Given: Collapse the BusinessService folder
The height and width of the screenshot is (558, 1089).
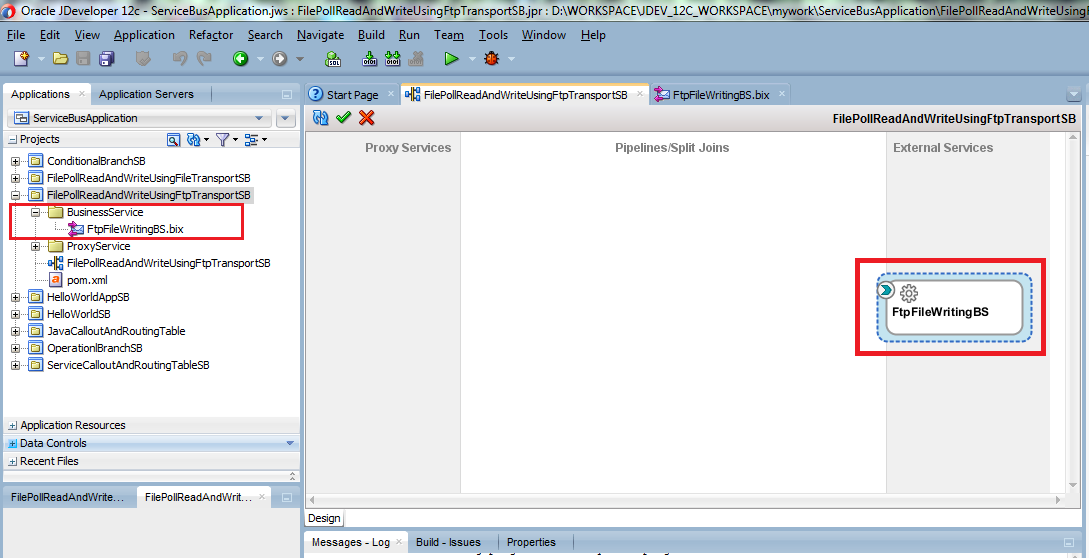Looking at the screenshot, I should coord(35,213).
